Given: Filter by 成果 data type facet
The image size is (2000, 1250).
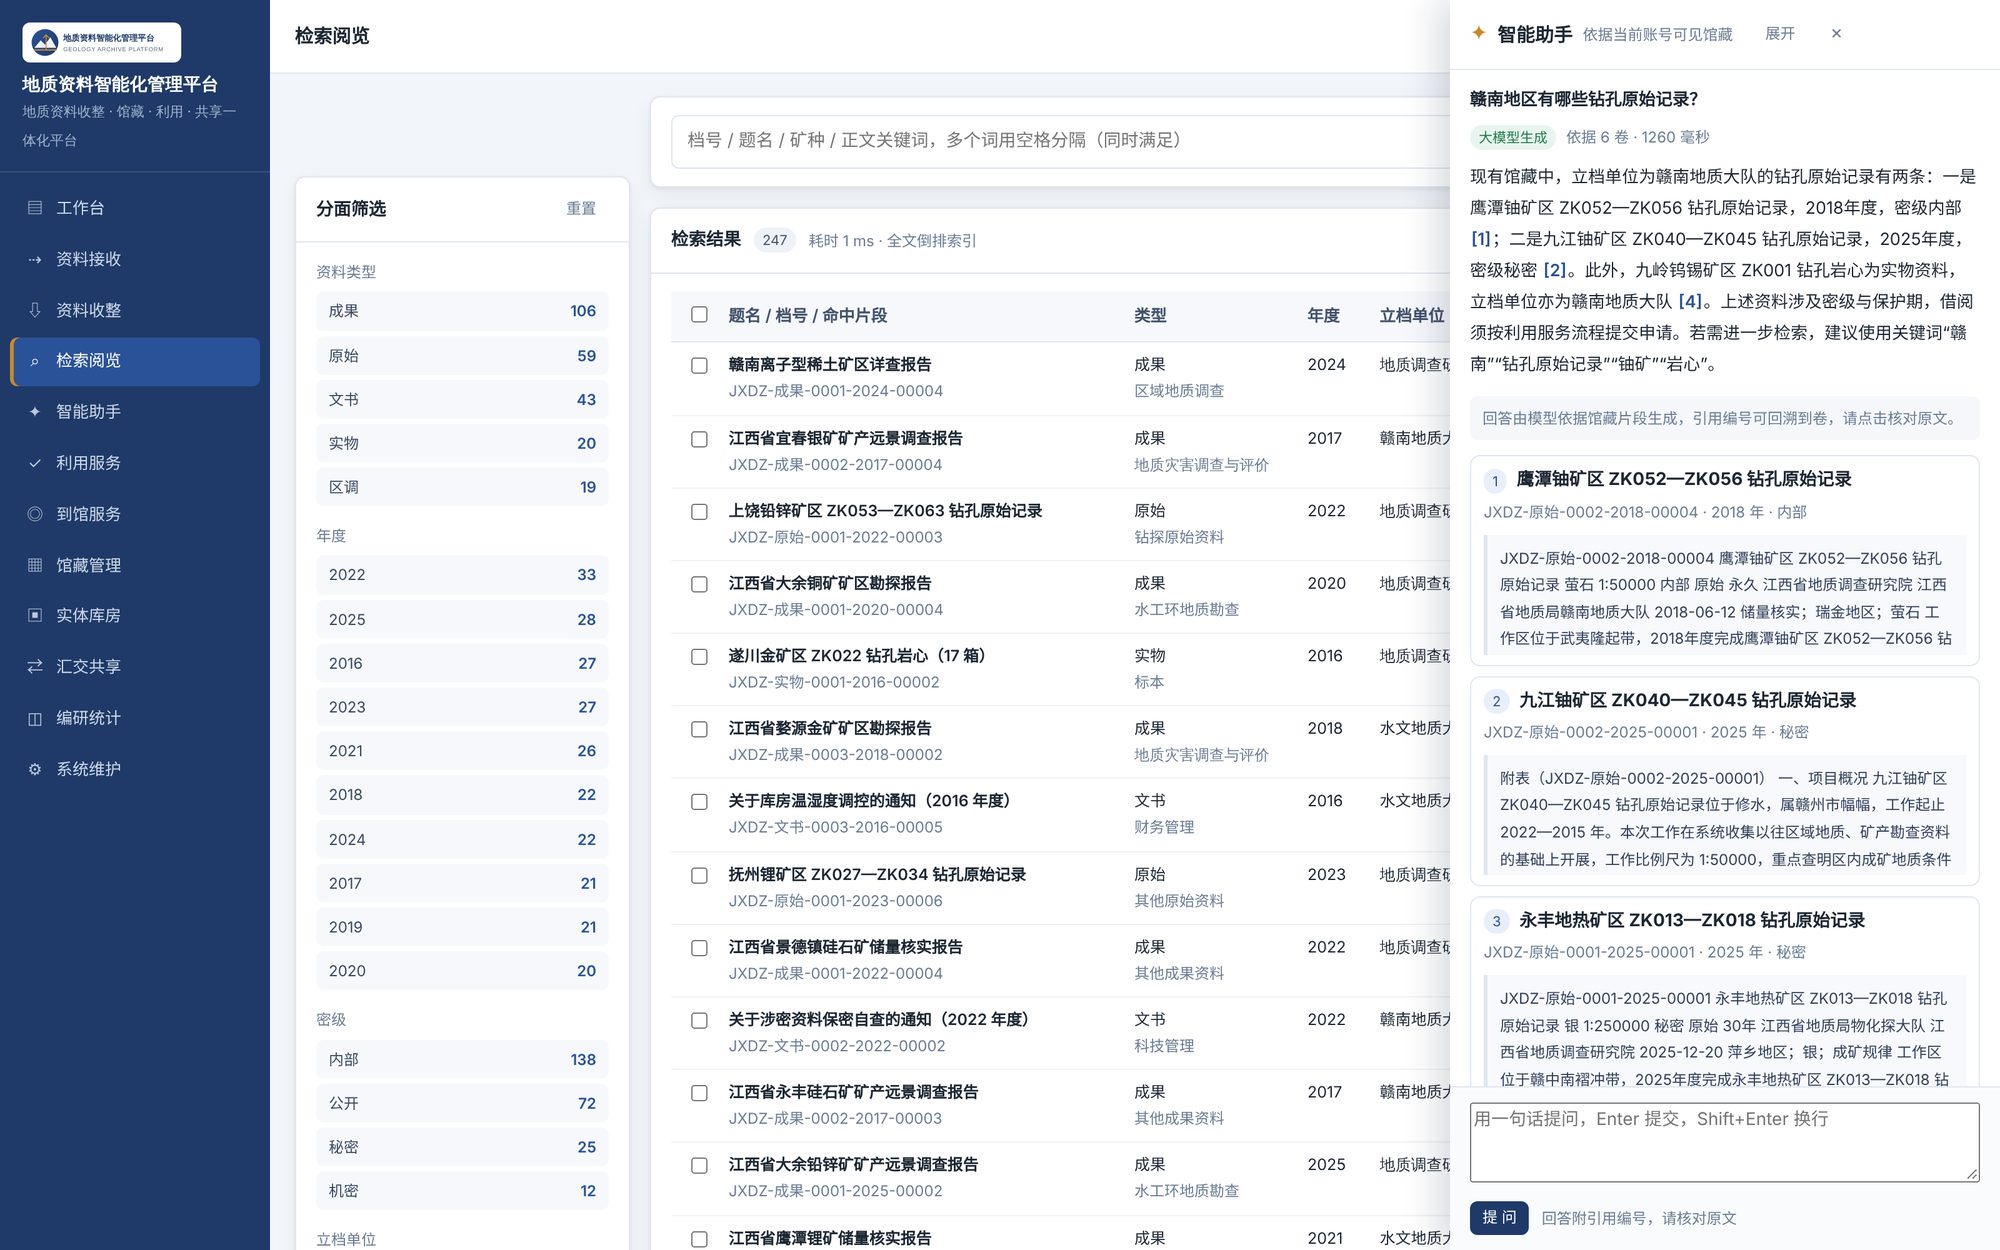Looking at the screenshot, I should [x=462, y=311].
